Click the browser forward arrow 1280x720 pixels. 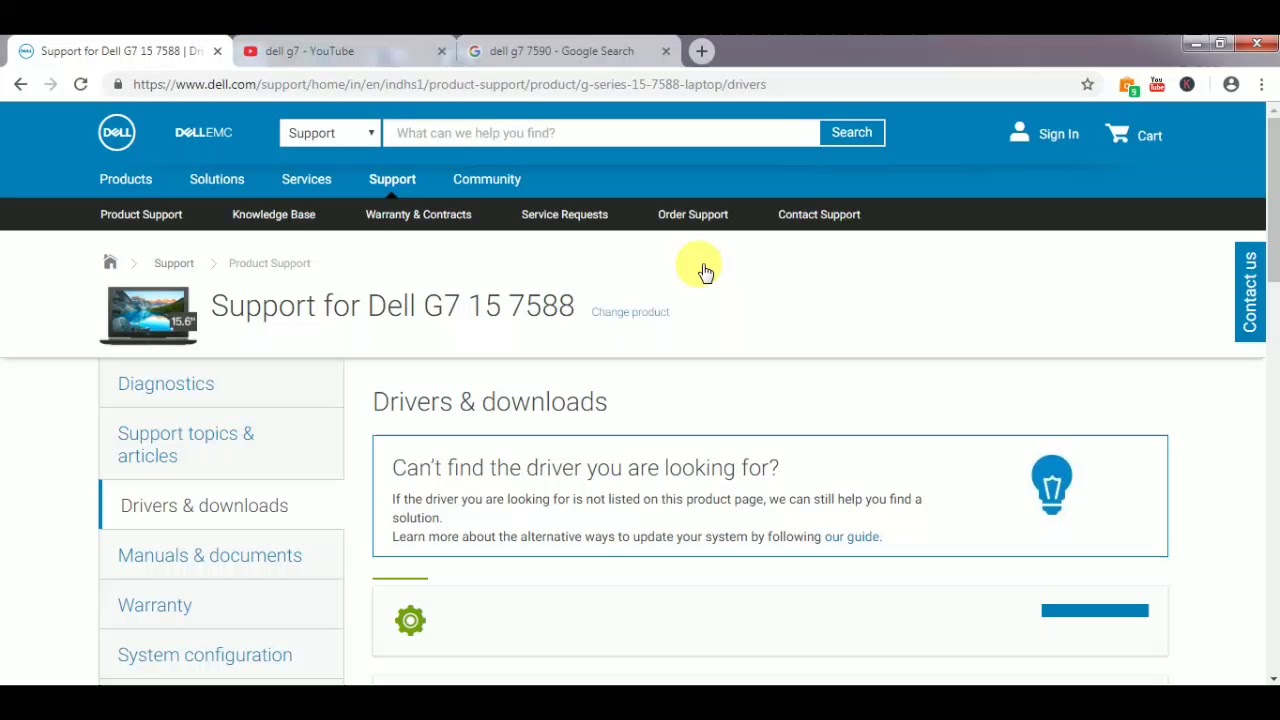pos(50,84)
